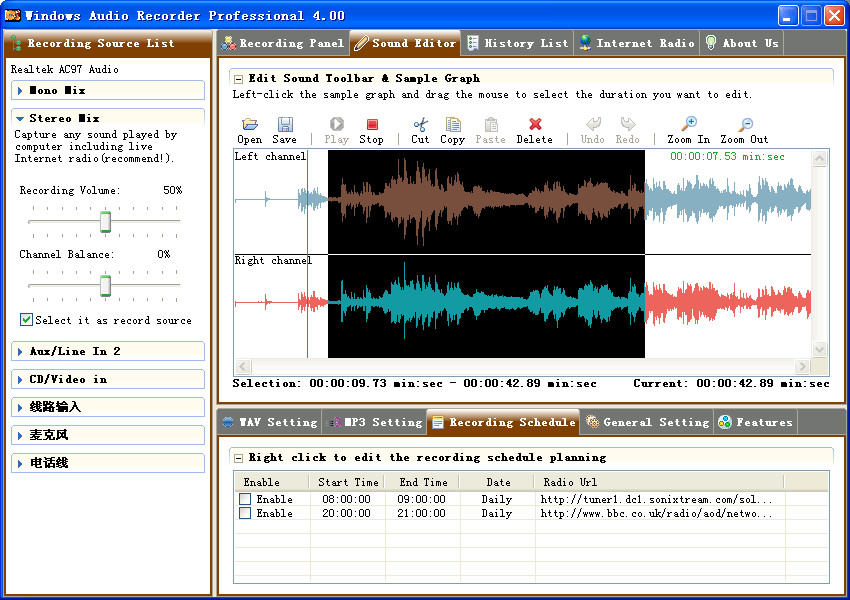Viewport: 850px width, 600px height.
Task: Click the 00:00:07.53 time indicator
Action: (x=727, y=156)
